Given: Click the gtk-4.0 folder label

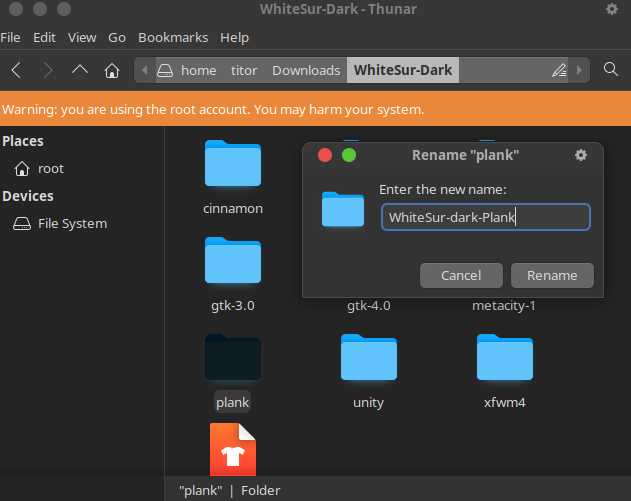Looking at the screenshot, I should tap(369, 306).
